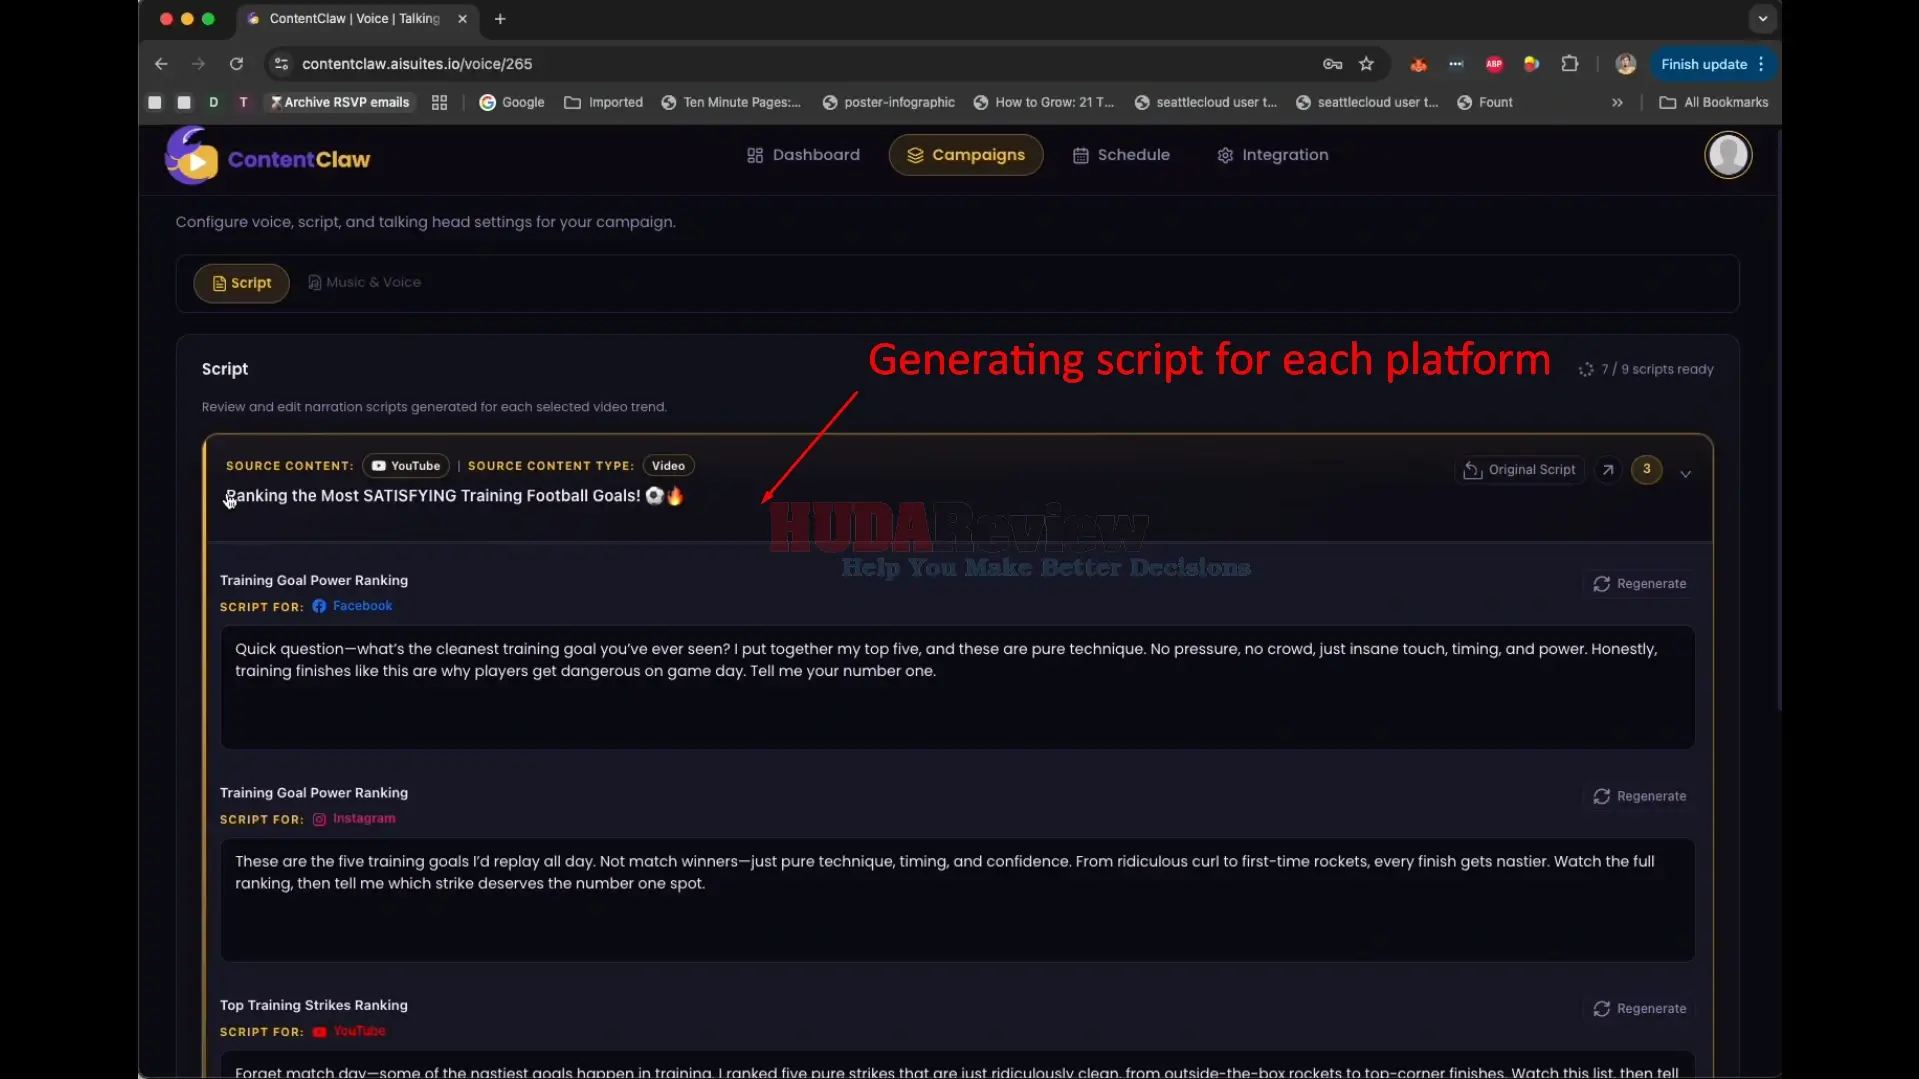Open the Google bookmark
Viewport: 1919px width, 1079px height.
(x=512, y=102)
